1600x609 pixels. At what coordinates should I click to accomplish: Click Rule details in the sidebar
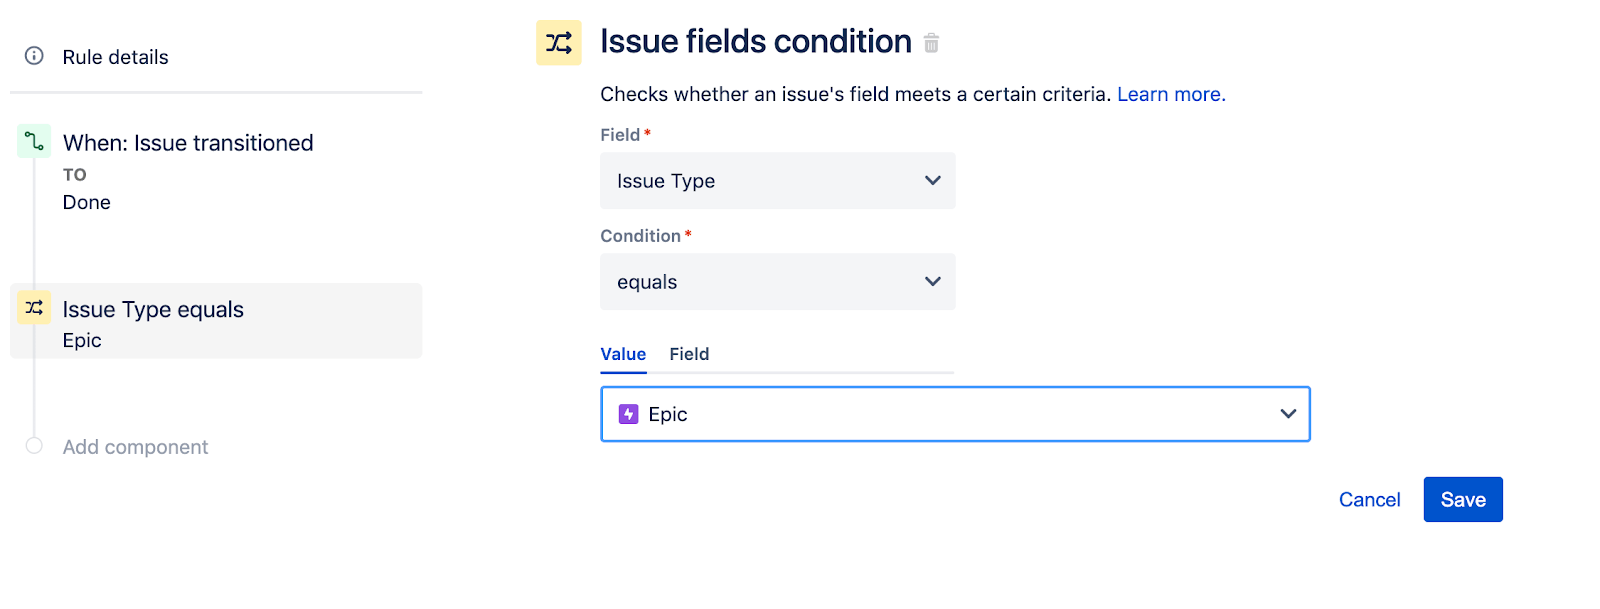[x=115, y=57]
